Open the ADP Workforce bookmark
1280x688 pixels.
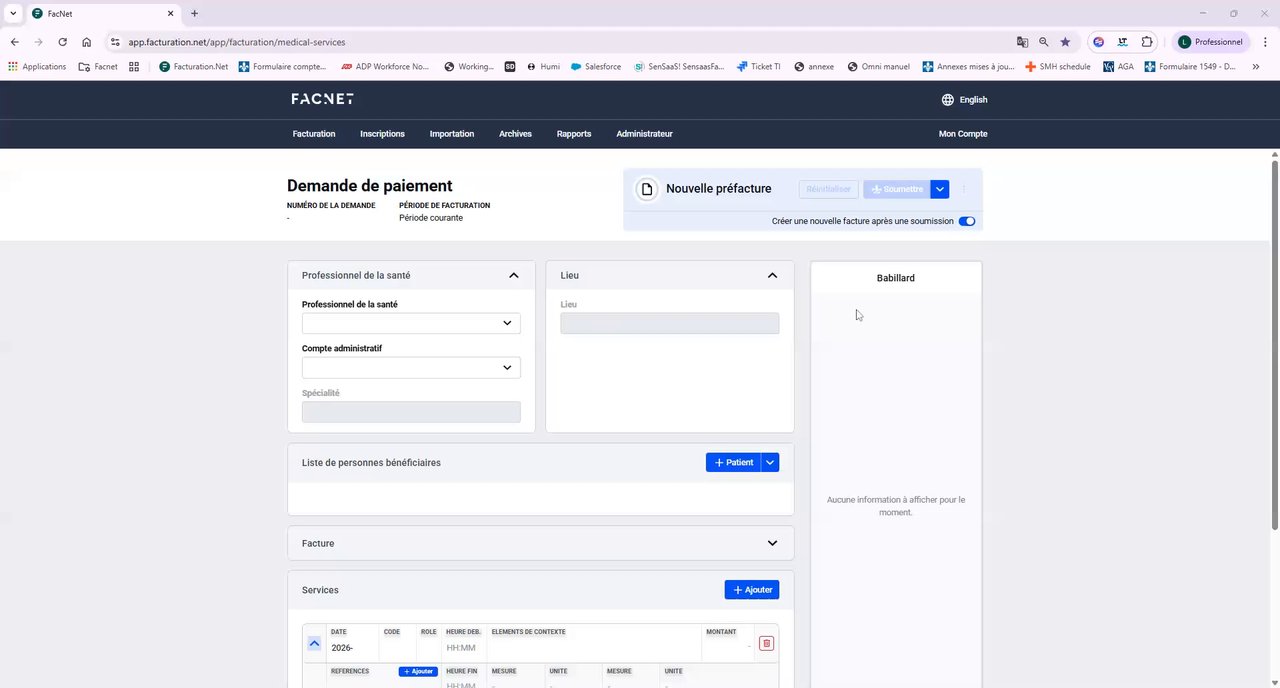[385, 67]
